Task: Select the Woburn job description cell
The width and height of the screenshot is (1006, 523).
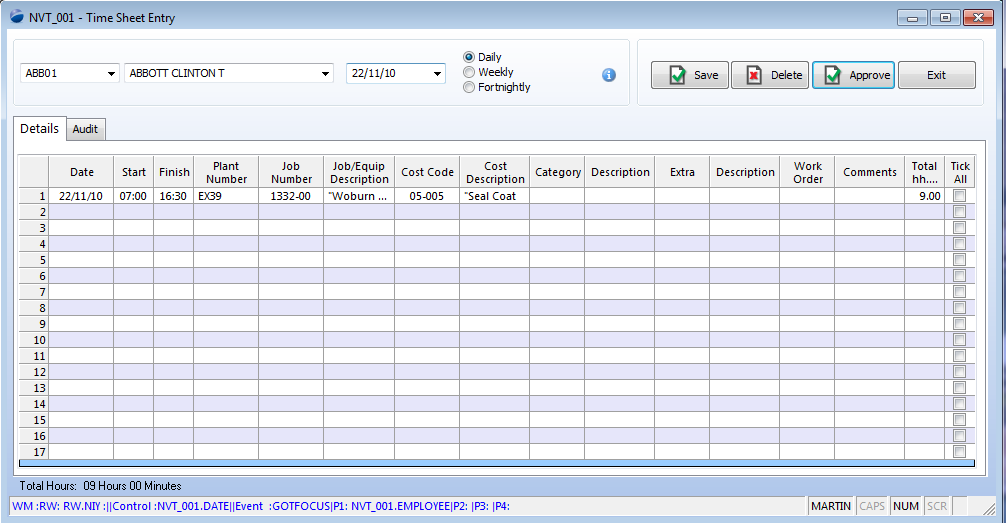Action: click(x=359, y=196)
